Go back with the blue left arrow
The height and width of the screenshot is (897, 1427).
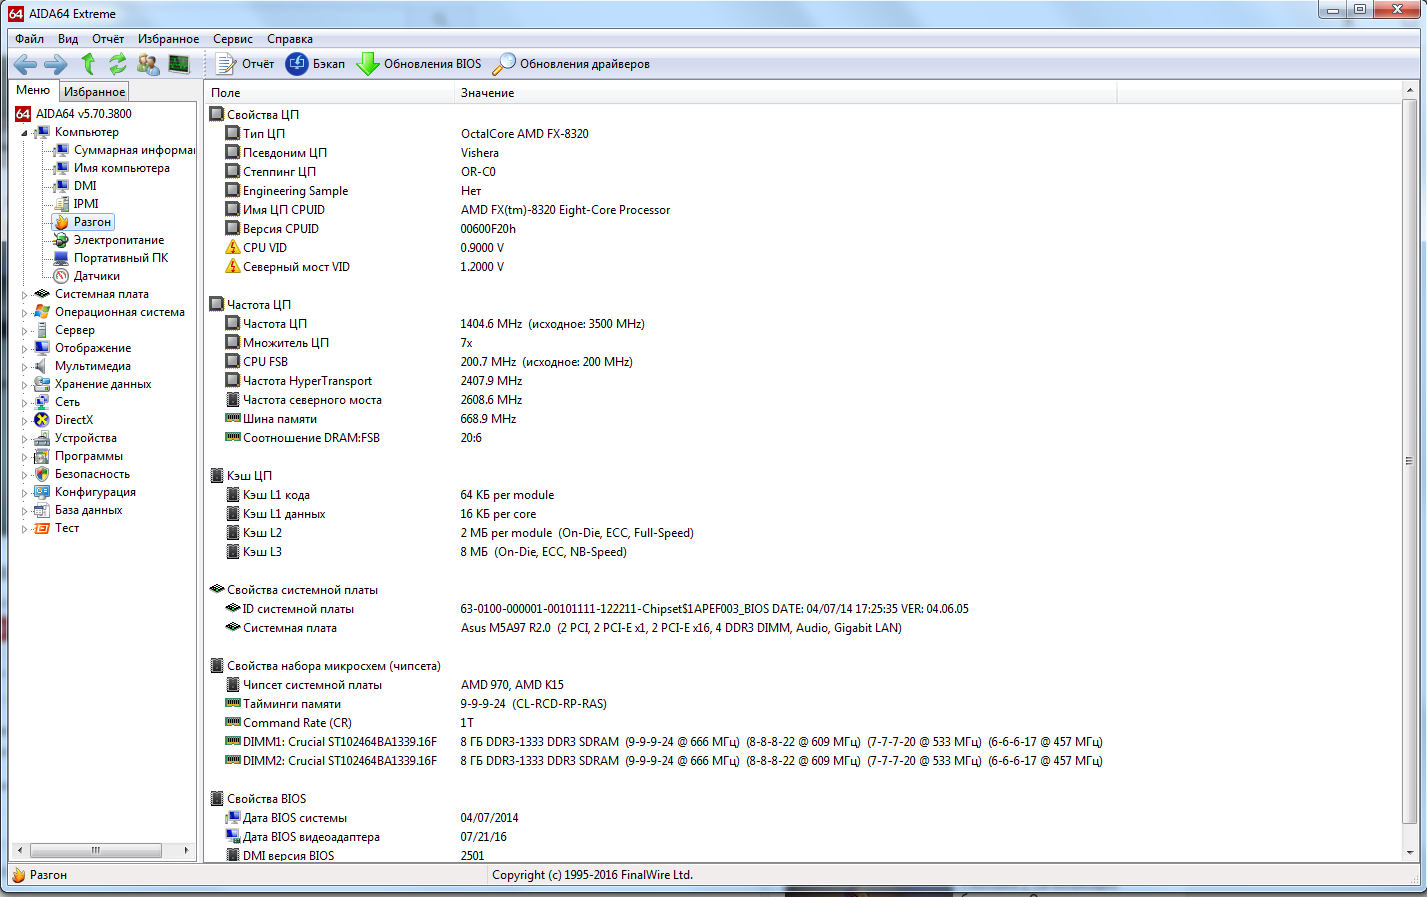pos(25,64)
